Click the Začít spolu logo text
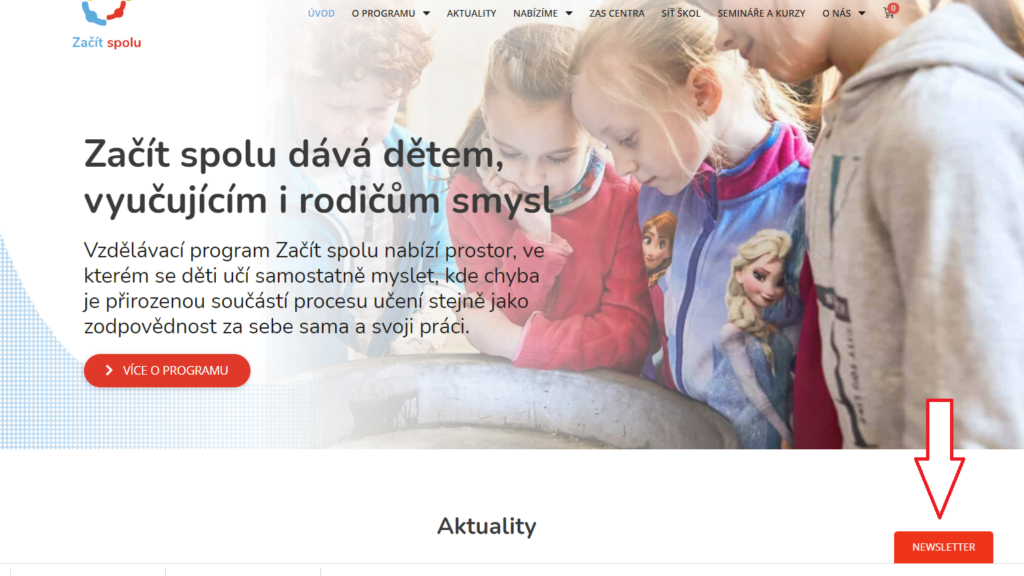Screen dimensions: 1024x576 106,42
